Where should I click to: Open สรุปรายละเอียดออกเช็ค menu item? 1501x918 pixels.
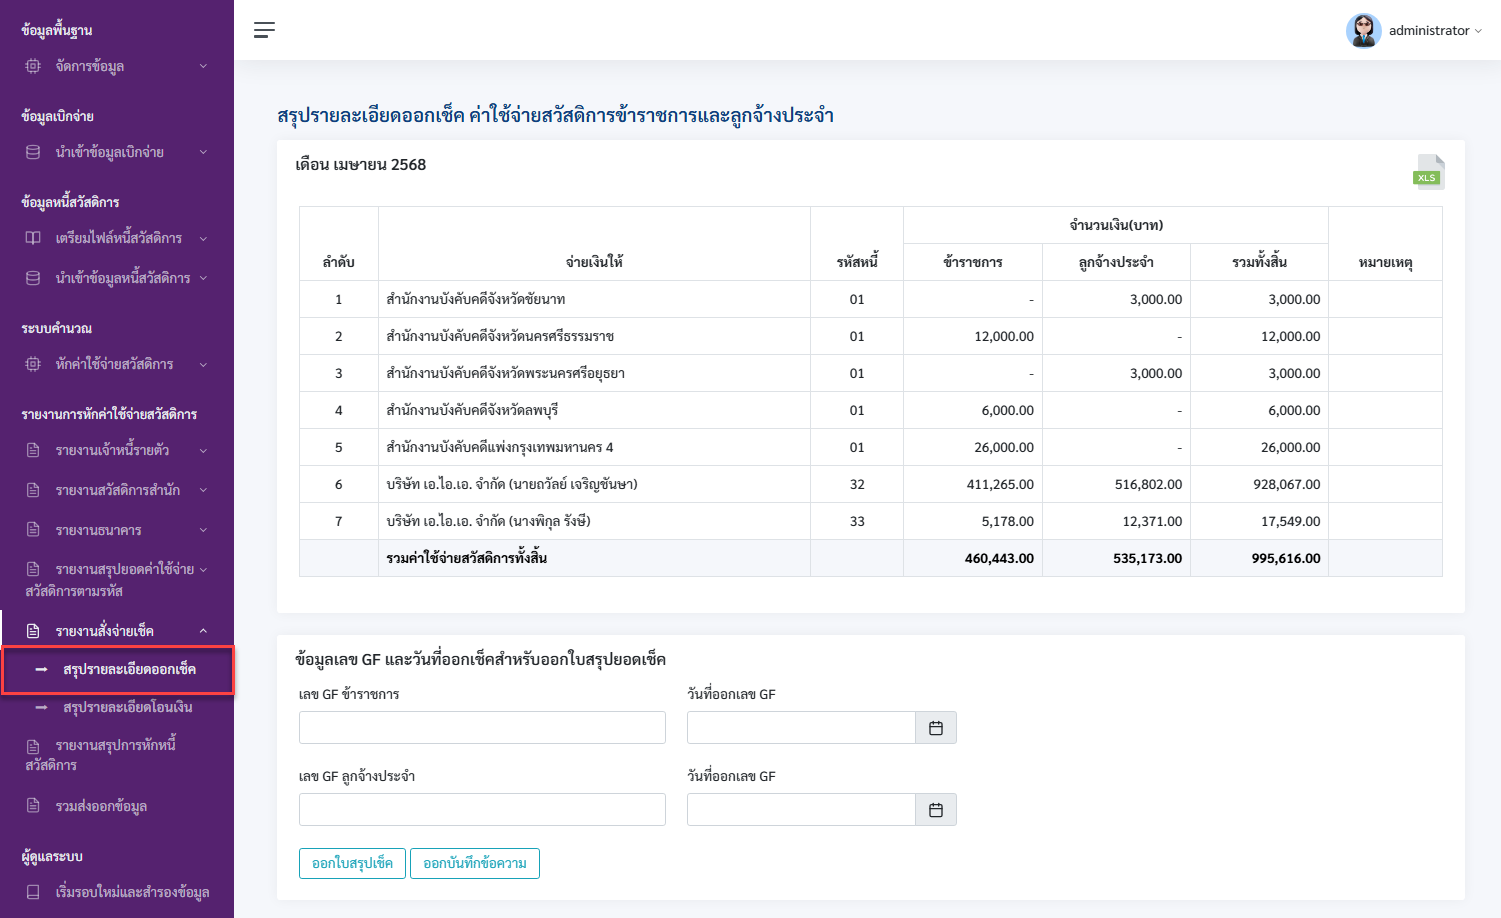click(x=118, y=670)
